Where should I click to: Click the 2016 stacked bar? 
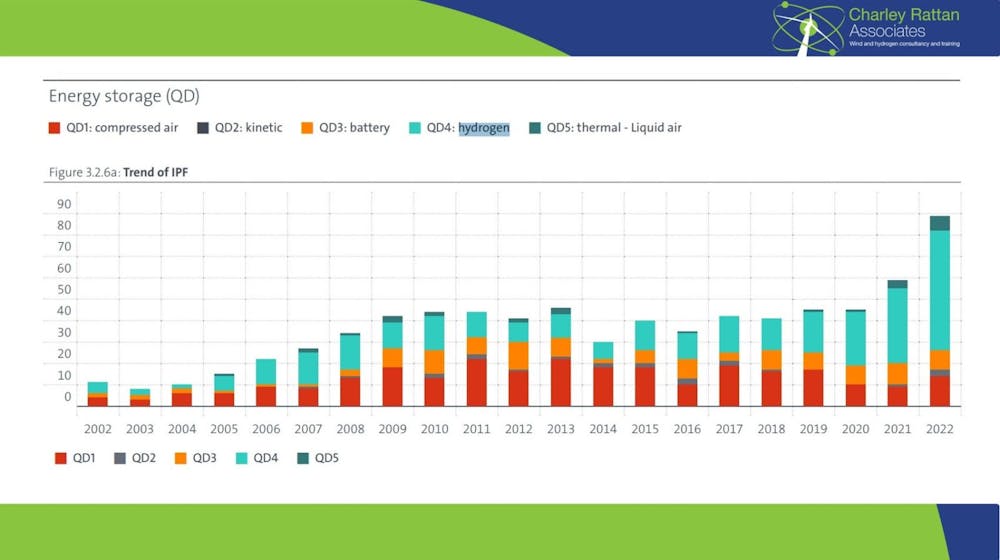[687, 369]
